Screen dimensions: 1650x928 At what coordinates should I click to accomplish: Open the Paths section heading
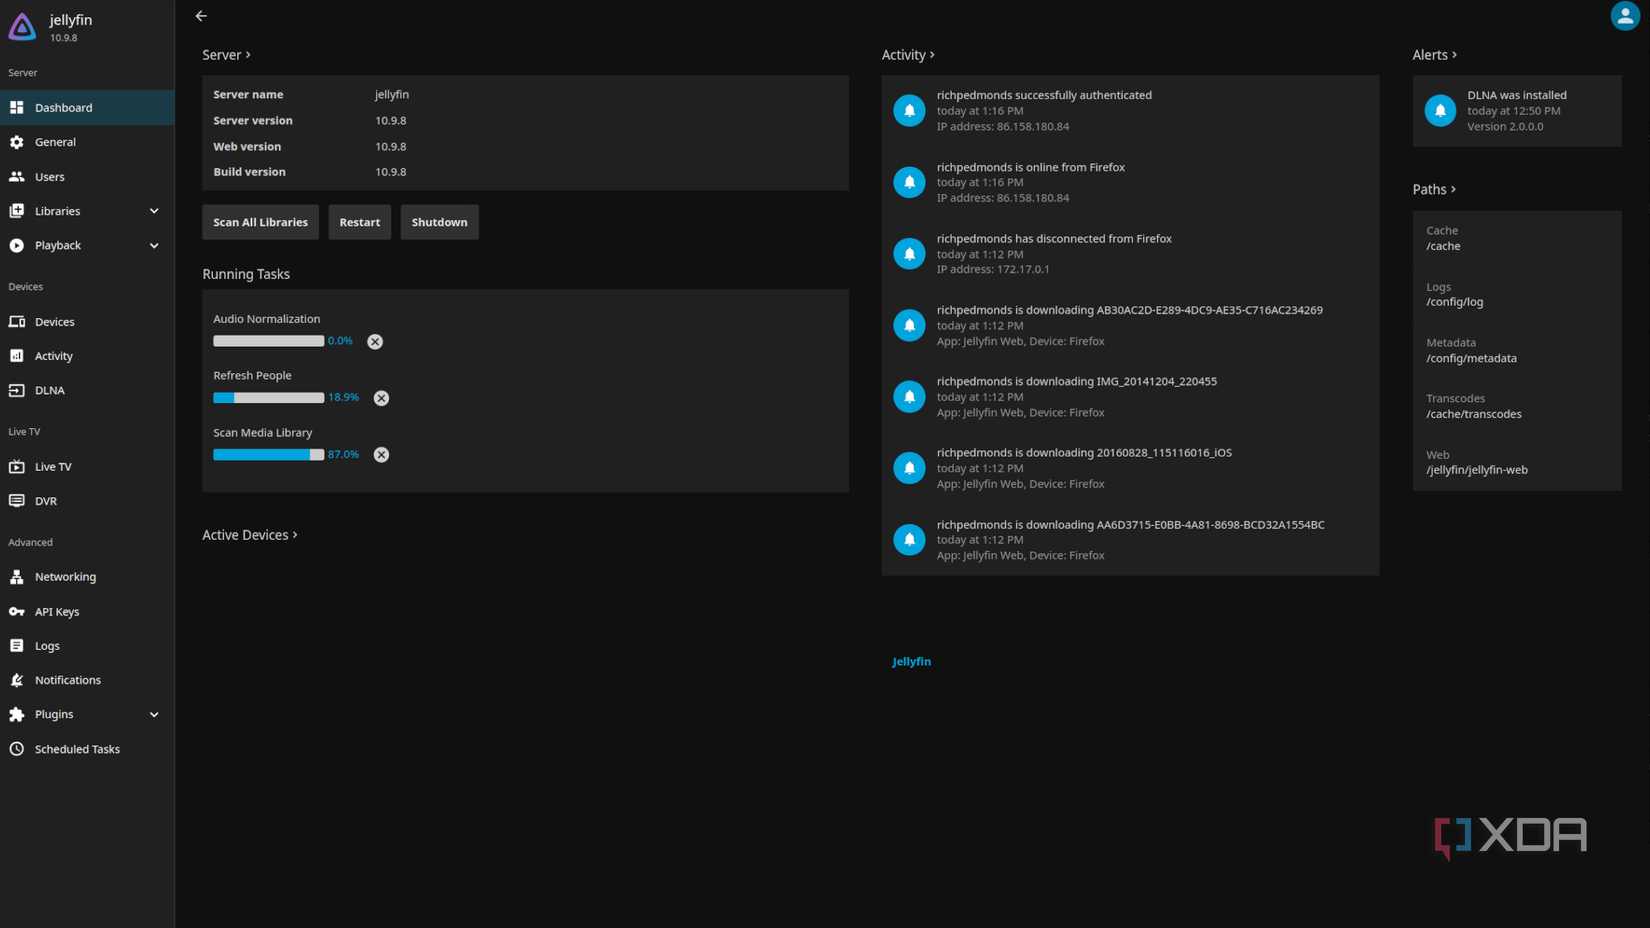click(x=1434, y=189)
